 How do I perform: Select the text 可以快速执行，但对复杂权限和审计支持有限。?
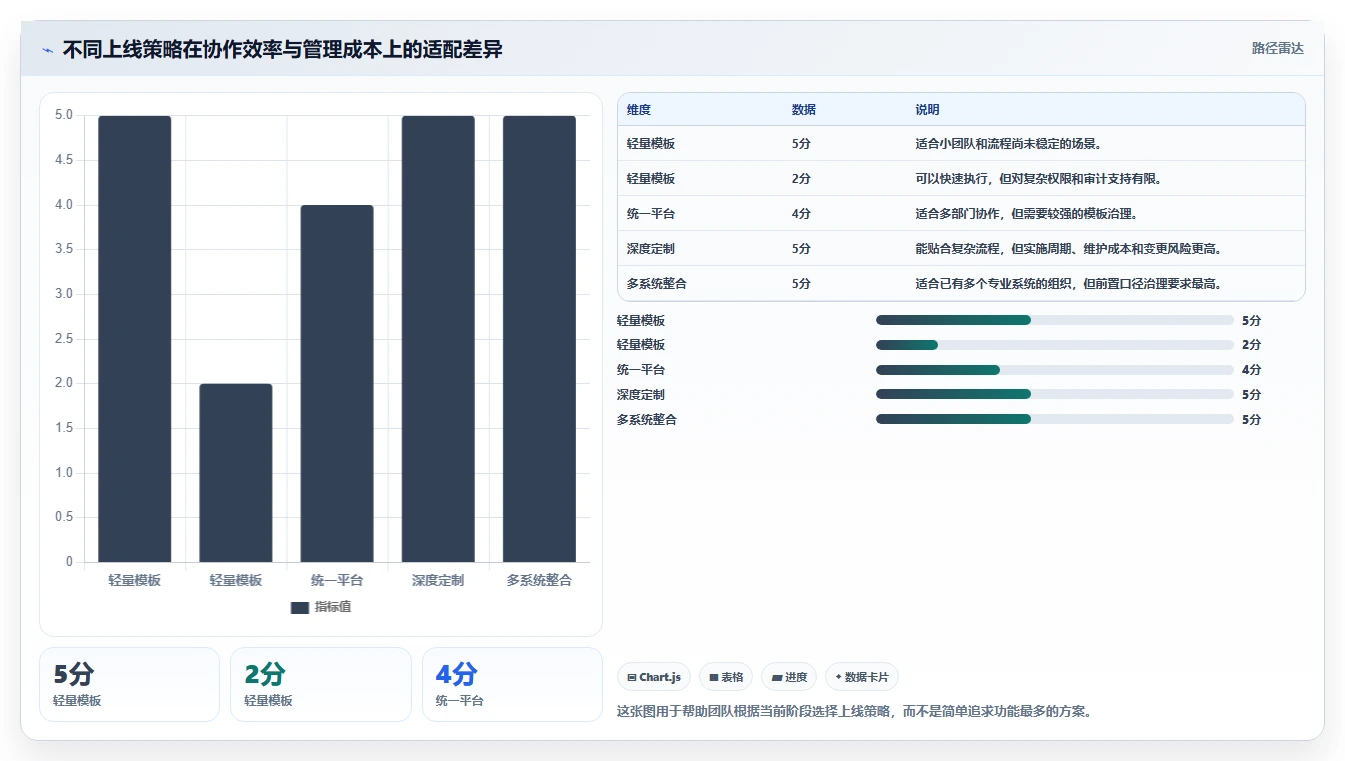tap(1039, 179)
